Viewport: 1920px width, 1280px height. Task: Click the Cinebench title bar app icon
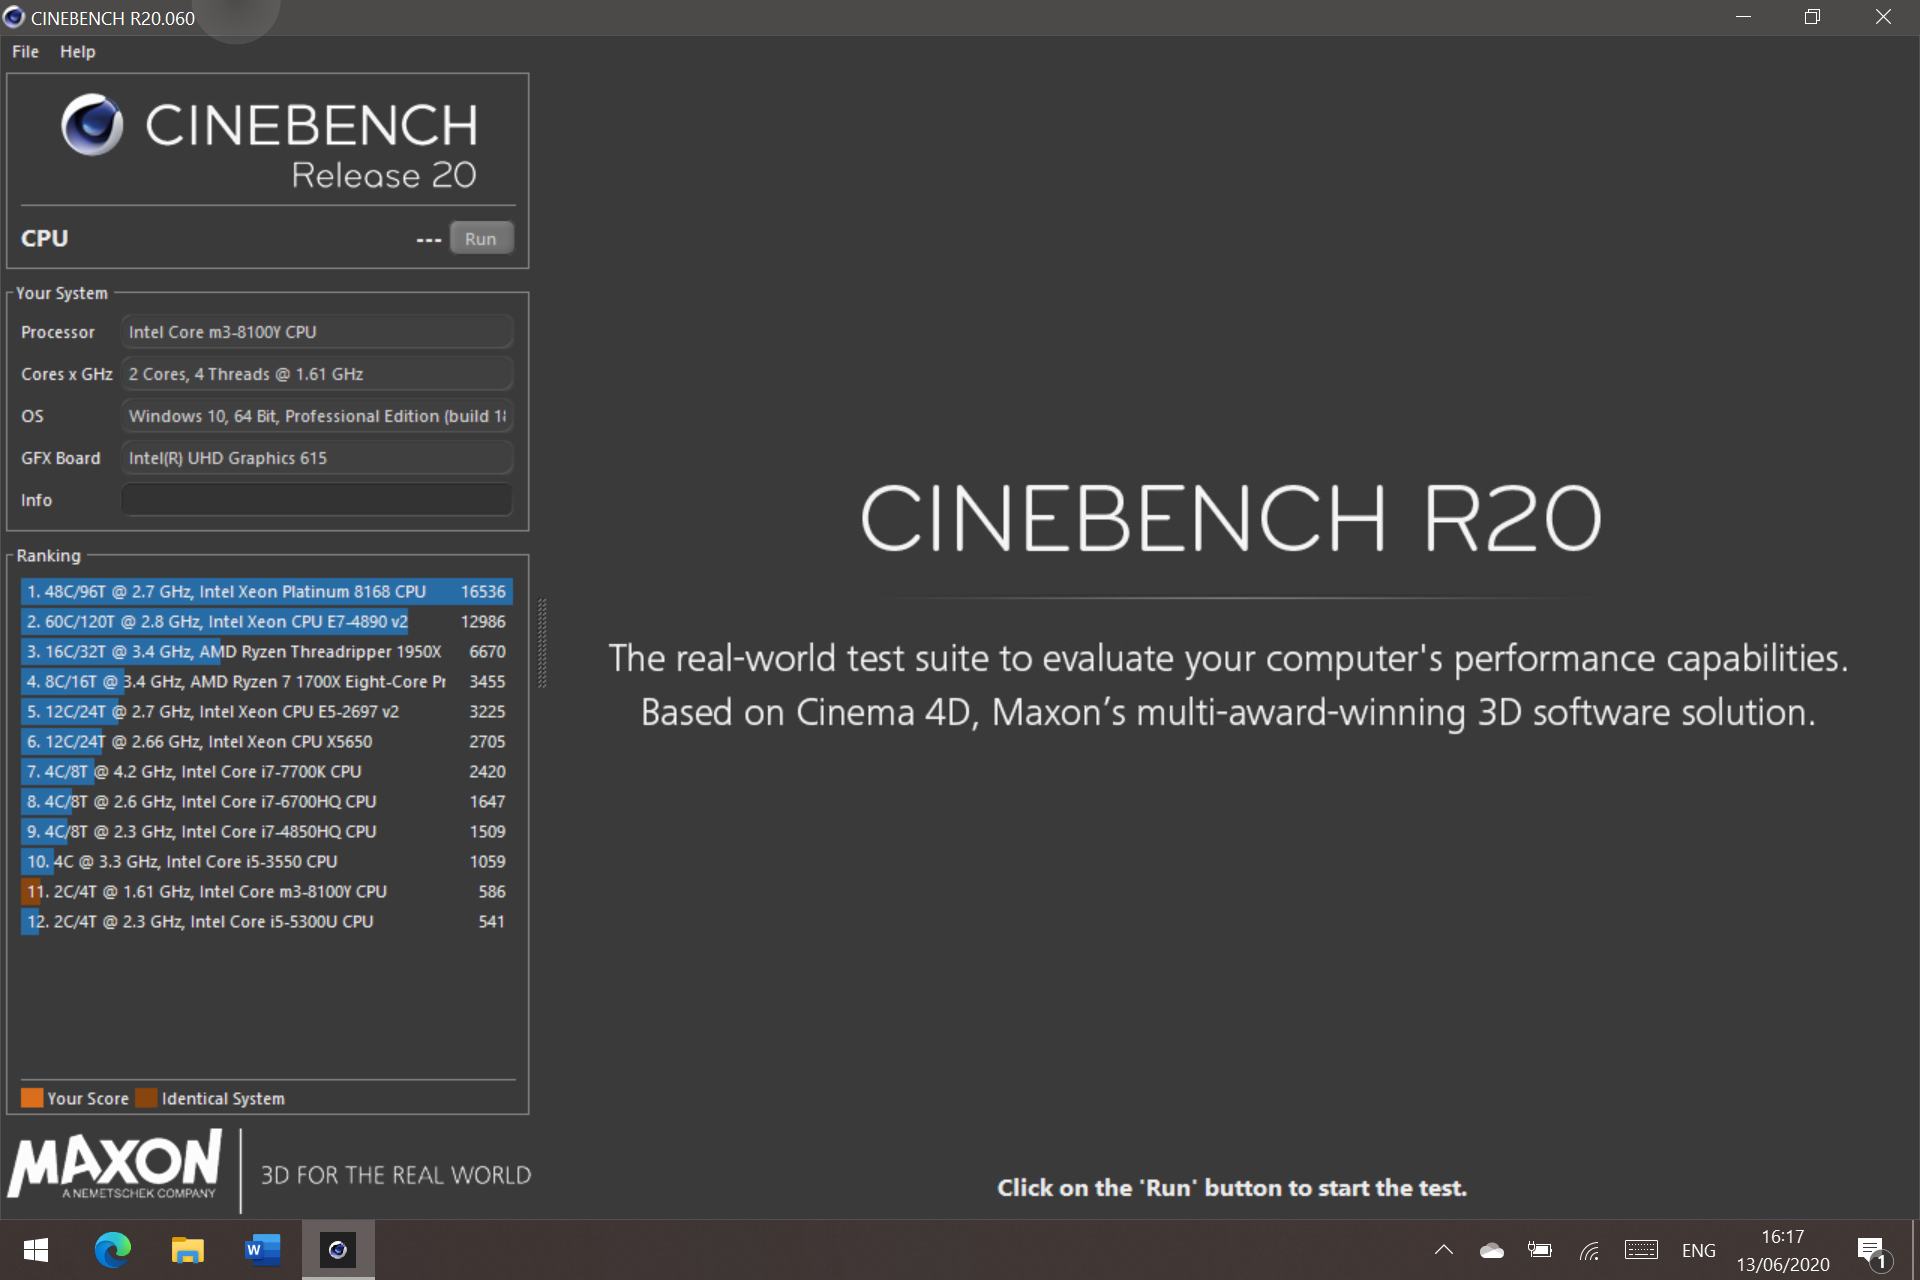point(14,17)
